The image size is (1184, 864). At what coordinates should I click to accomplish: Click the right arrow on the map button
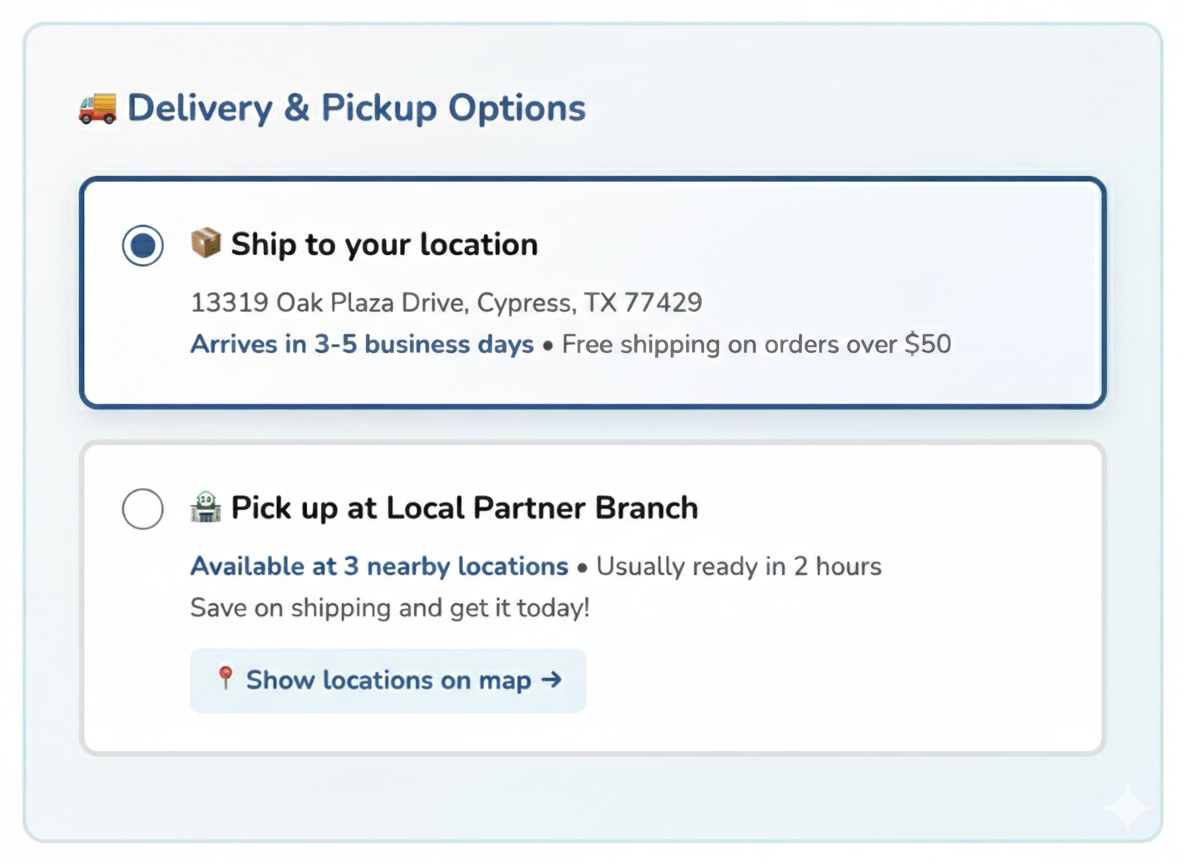(551, 680)
